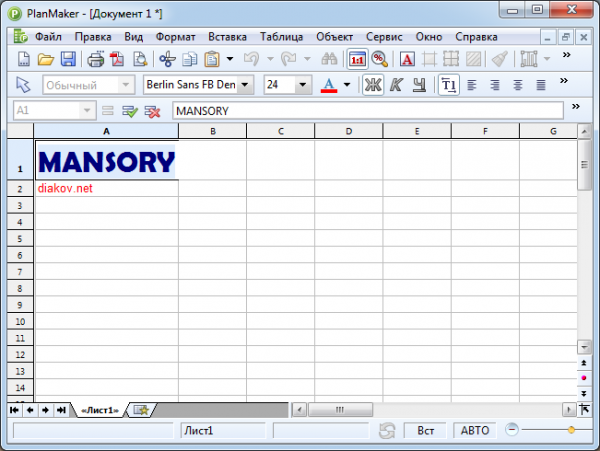Open the Файл menu
The height and width of the screenshot is (451, 600).
(48, 37)
